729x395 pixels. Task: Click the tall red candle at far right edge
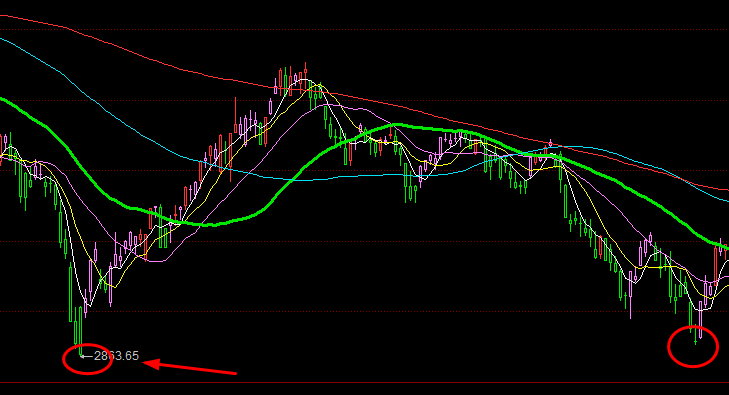[716, 265]
